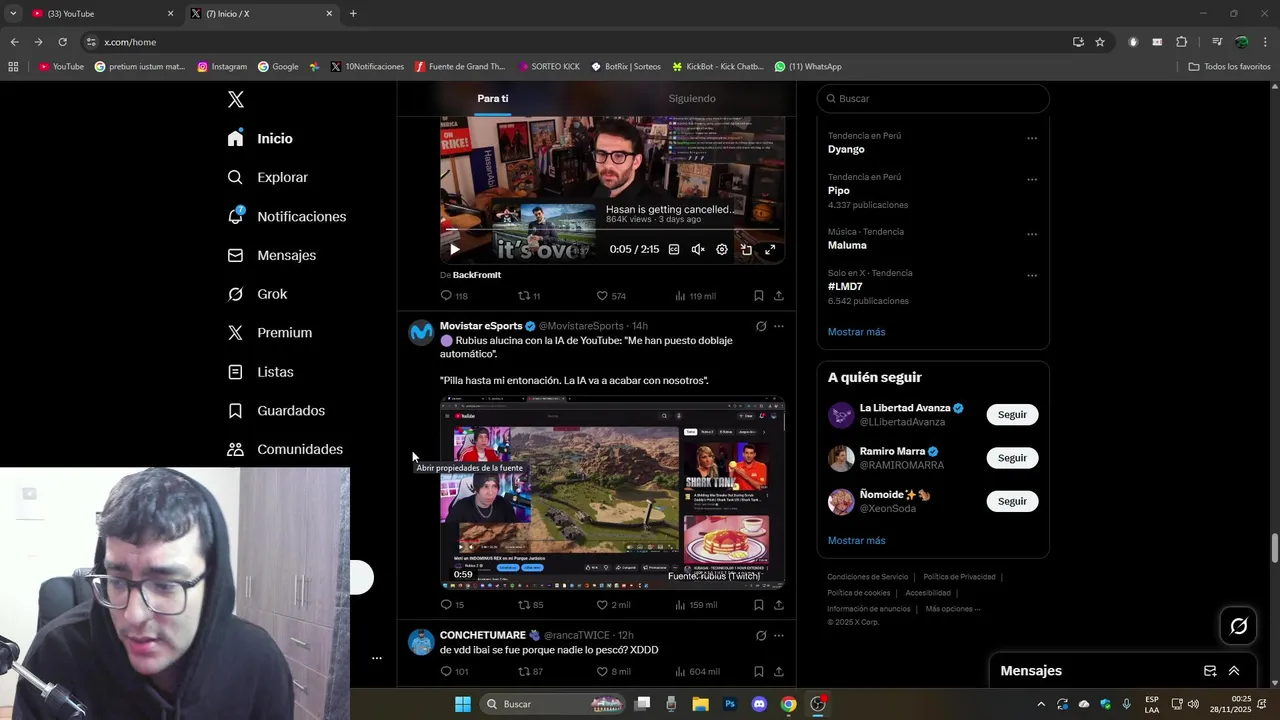Click Mostrar más under trends

pyautogui.click(x=856, y=332)
